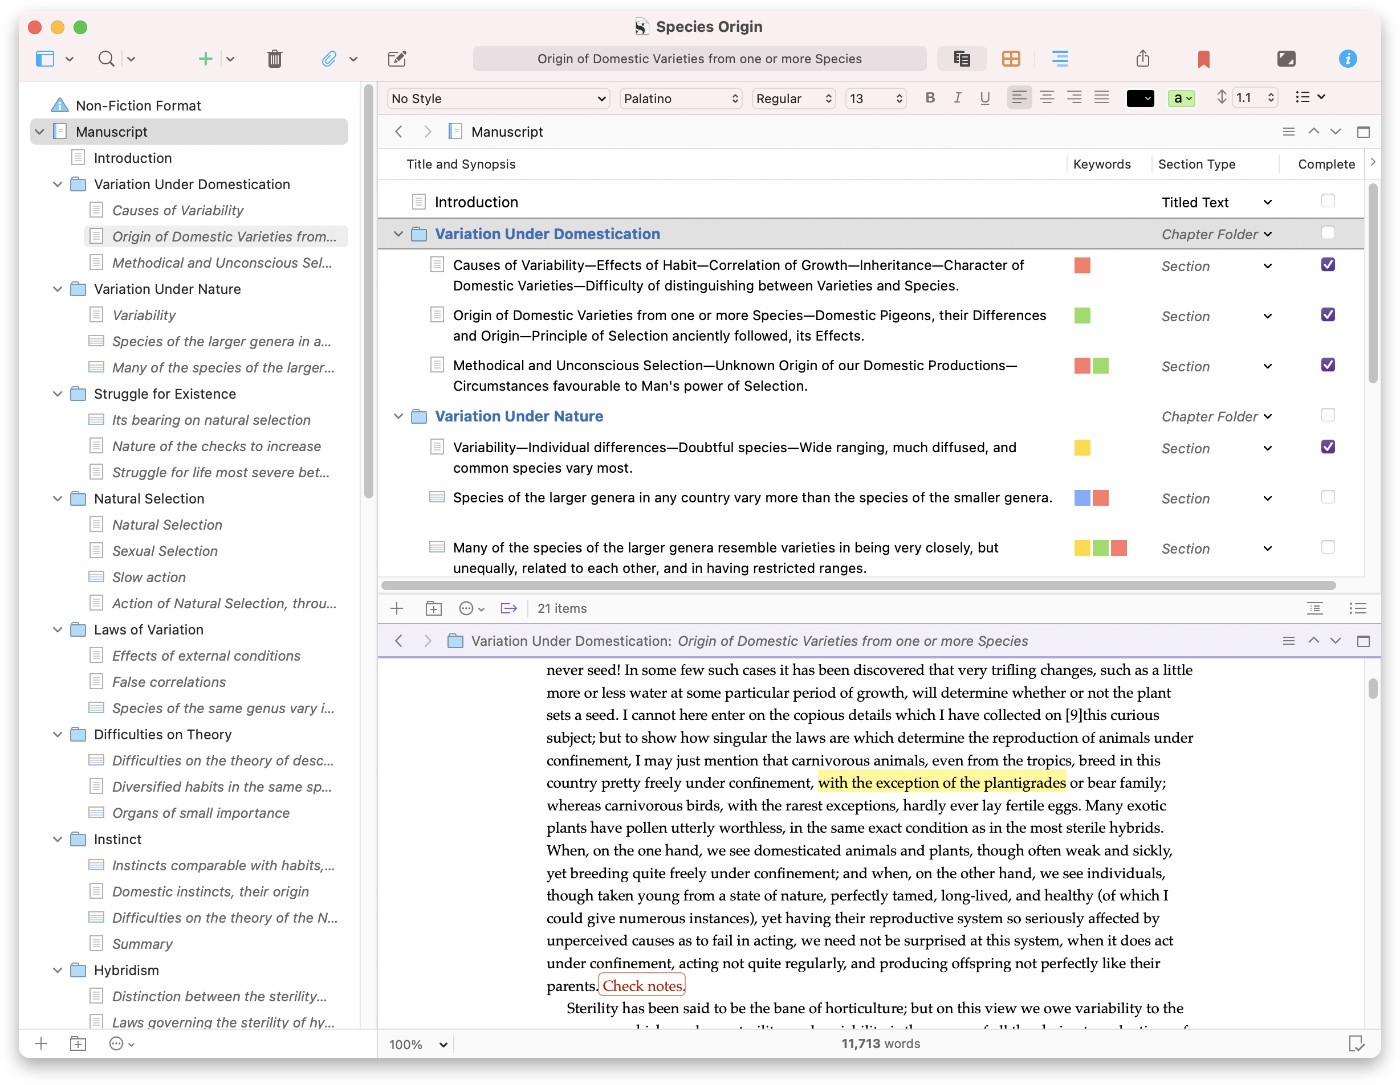The height and width of the screenshot is (1085, 1400).
Task: Click the Search magnifying glass icon
Action: 106,59
